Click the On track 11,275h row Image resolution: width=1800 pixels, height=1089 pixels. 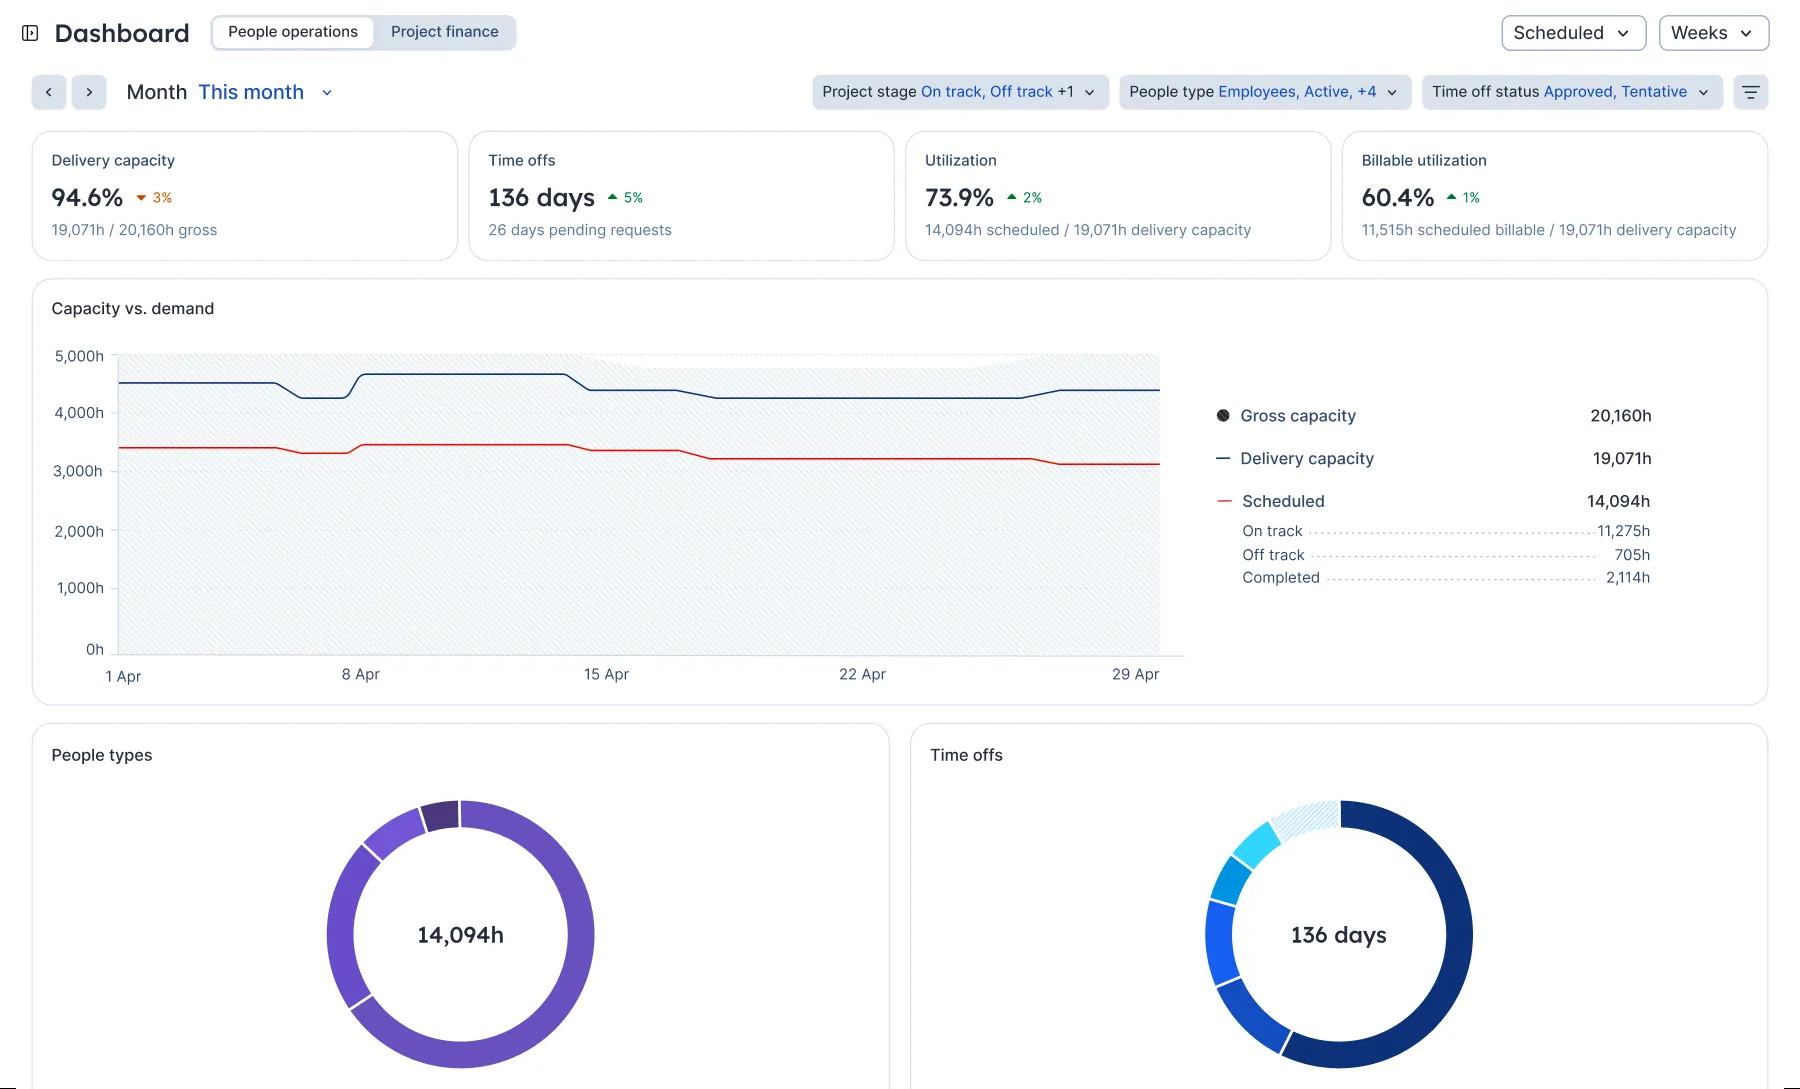1446,531
